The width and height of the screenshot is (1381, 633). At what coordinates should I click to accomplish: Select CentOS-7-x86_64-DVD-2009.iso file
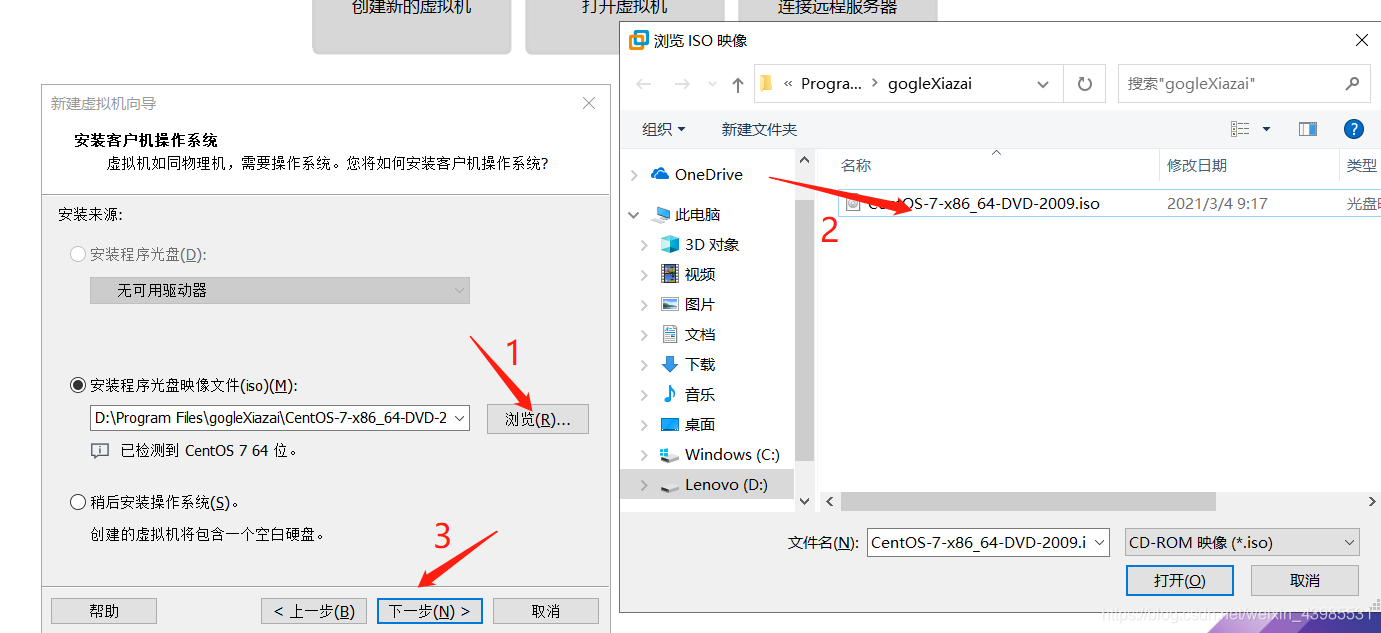(x=972, y=203)
